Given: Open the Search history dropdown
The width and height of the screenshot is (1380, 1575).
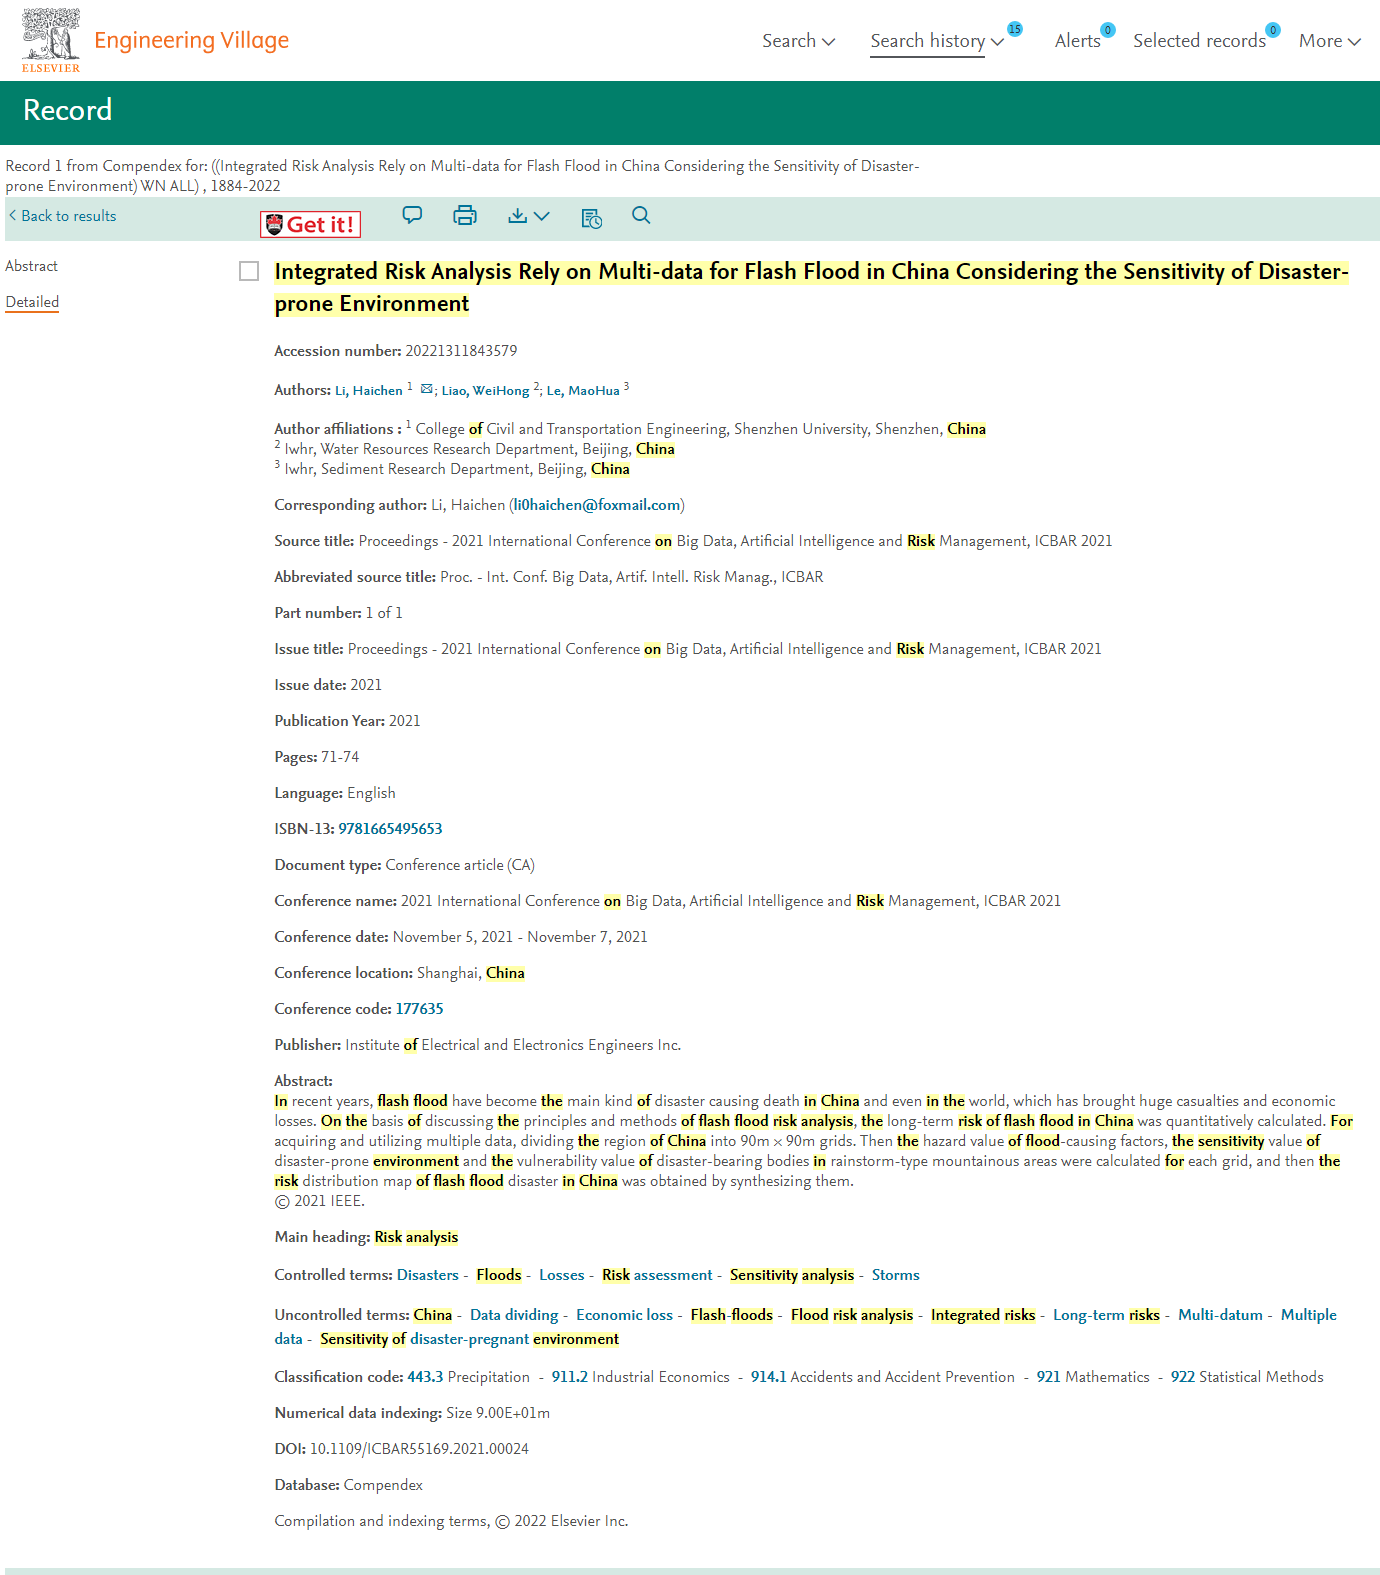Looking at the screenshot, I should [x=936, y=41].
